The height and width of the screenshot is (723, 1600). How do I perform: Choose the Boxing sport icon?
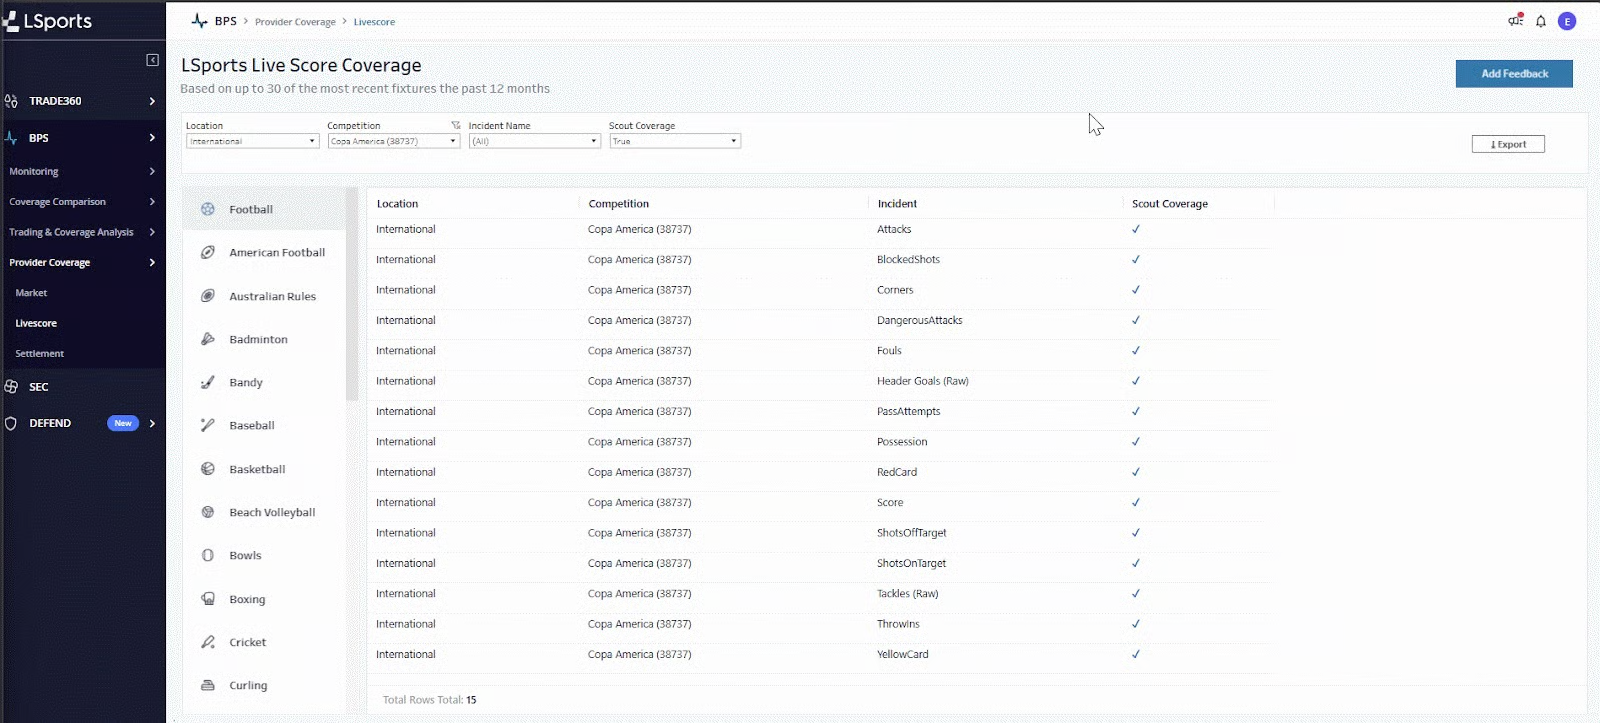click(208, 599)
